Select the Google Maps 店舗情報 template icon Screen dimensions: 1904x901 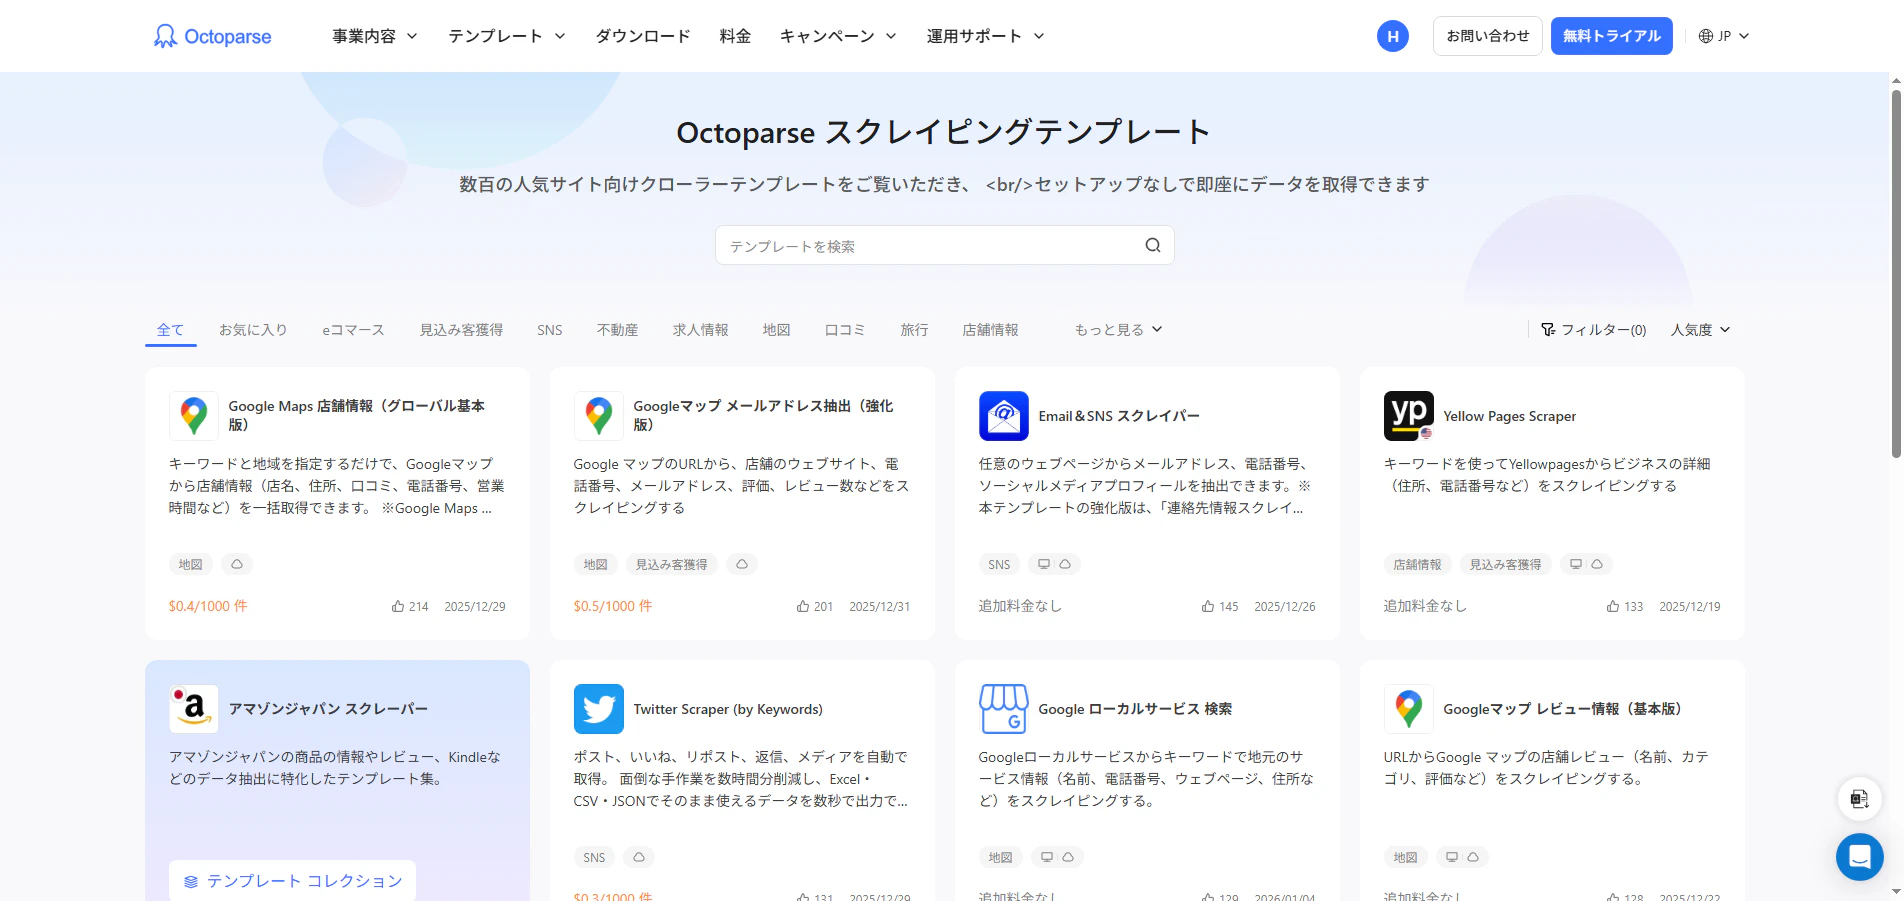tap(193, 415)
